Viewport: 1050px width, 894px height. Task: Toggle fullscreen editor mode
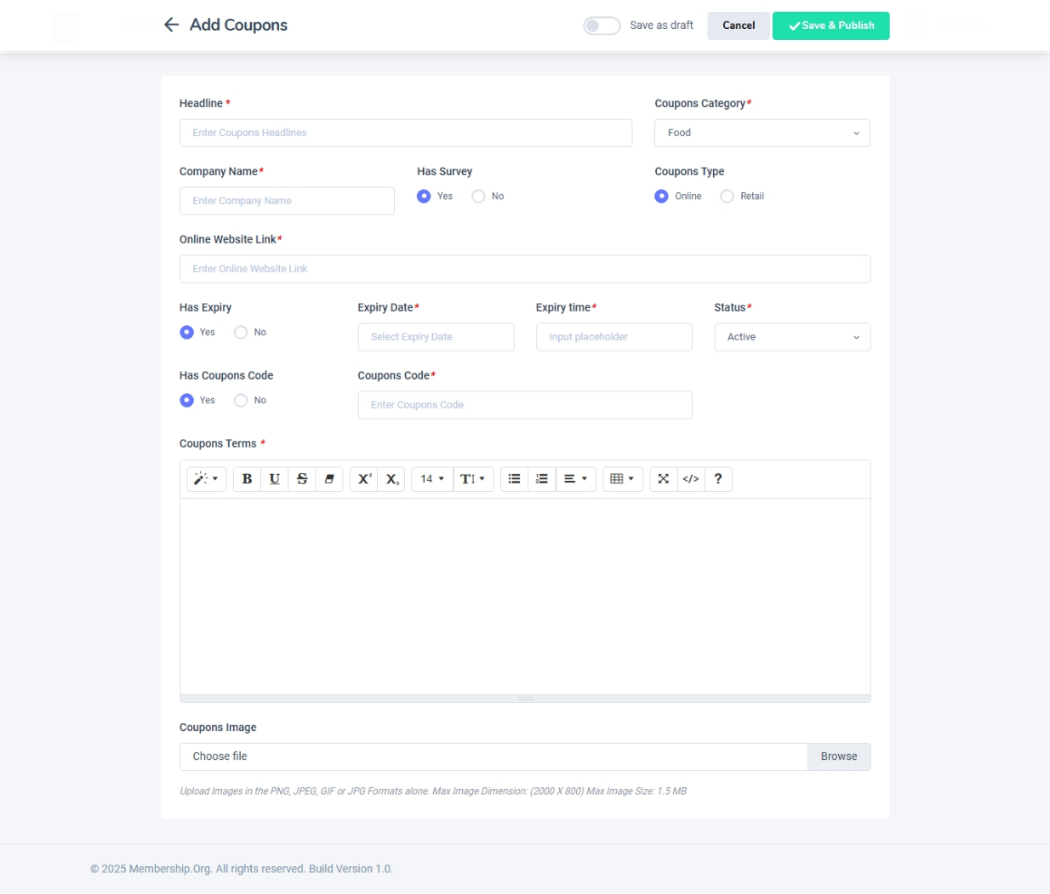663,479
